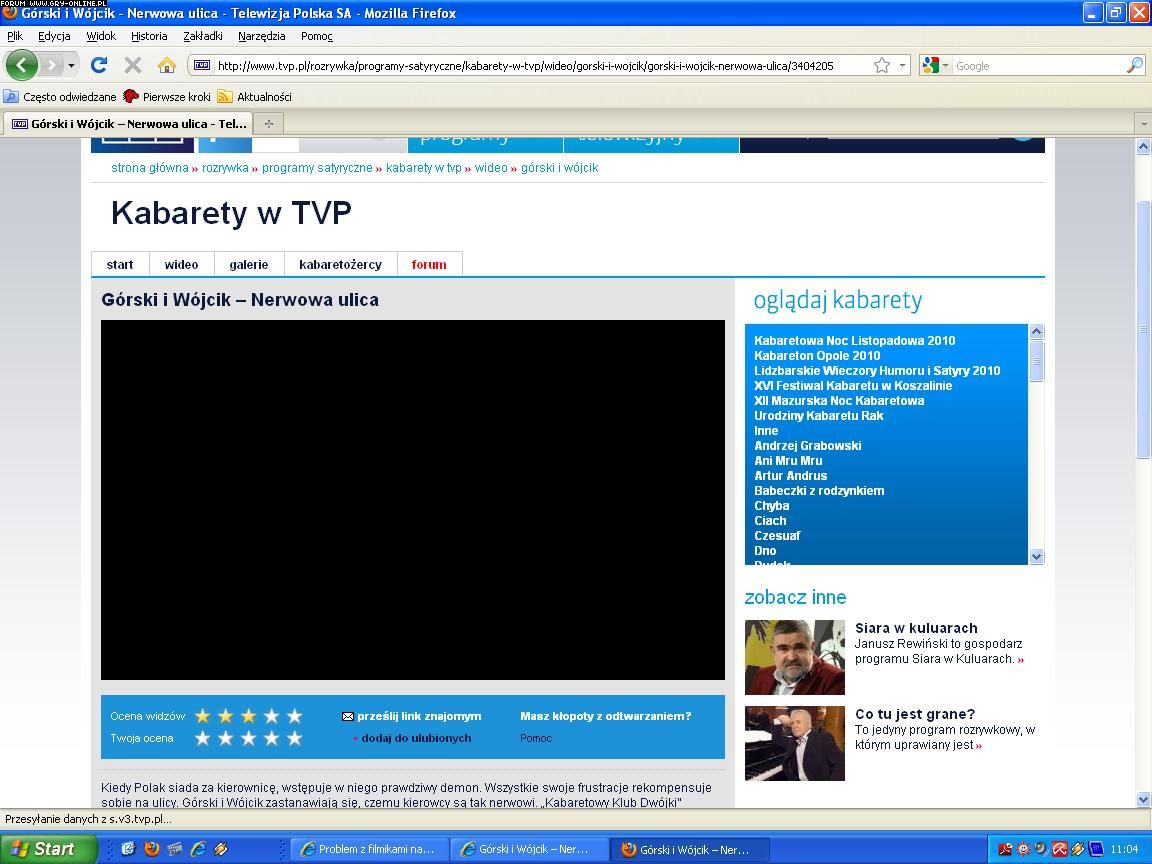Bookmark this page with the star icon
1152x864 pixels.
tap(882, 65)
